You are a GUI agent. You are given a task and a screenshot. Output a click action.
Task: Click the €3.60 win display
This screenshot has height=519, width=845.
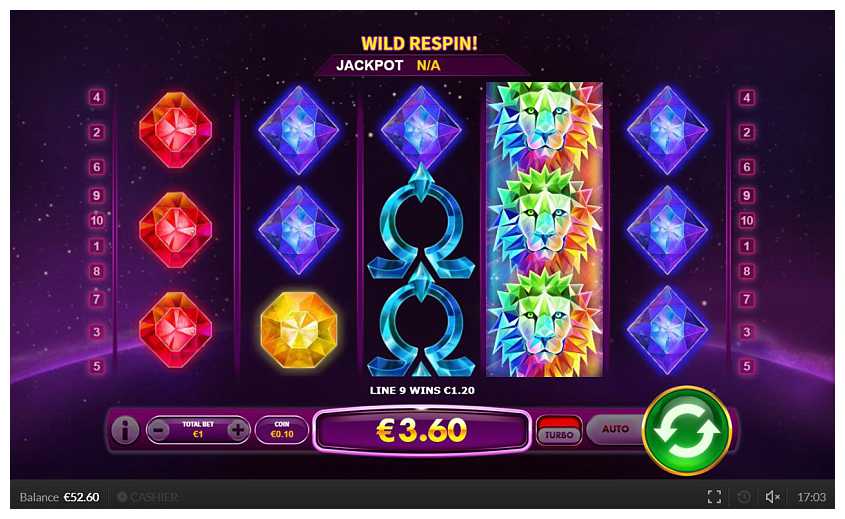422,430
